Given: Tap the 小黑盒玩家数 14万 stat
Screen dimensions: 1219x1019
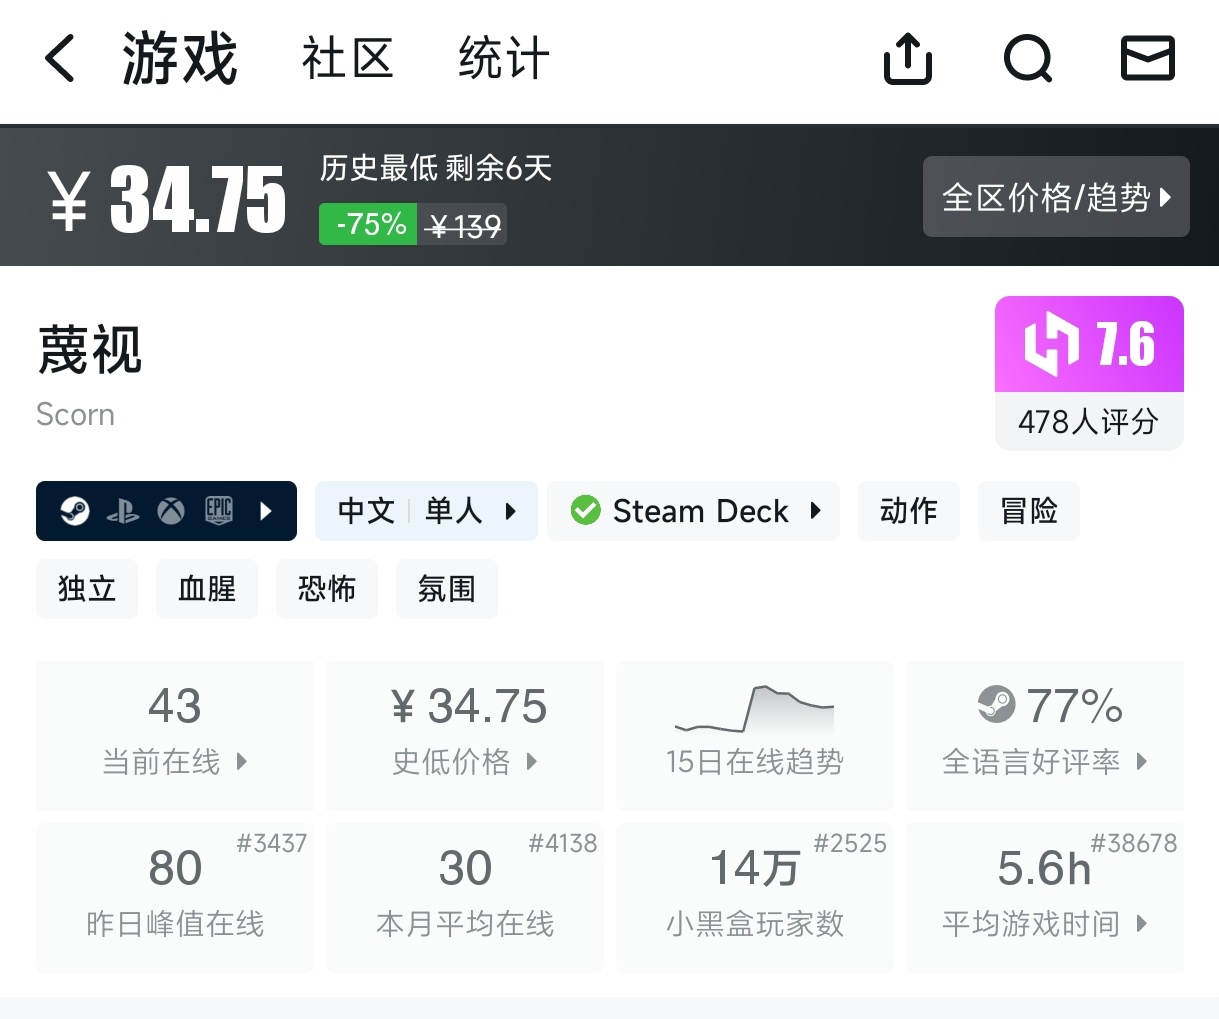Looking at the screenshot, I should [755, 897].
